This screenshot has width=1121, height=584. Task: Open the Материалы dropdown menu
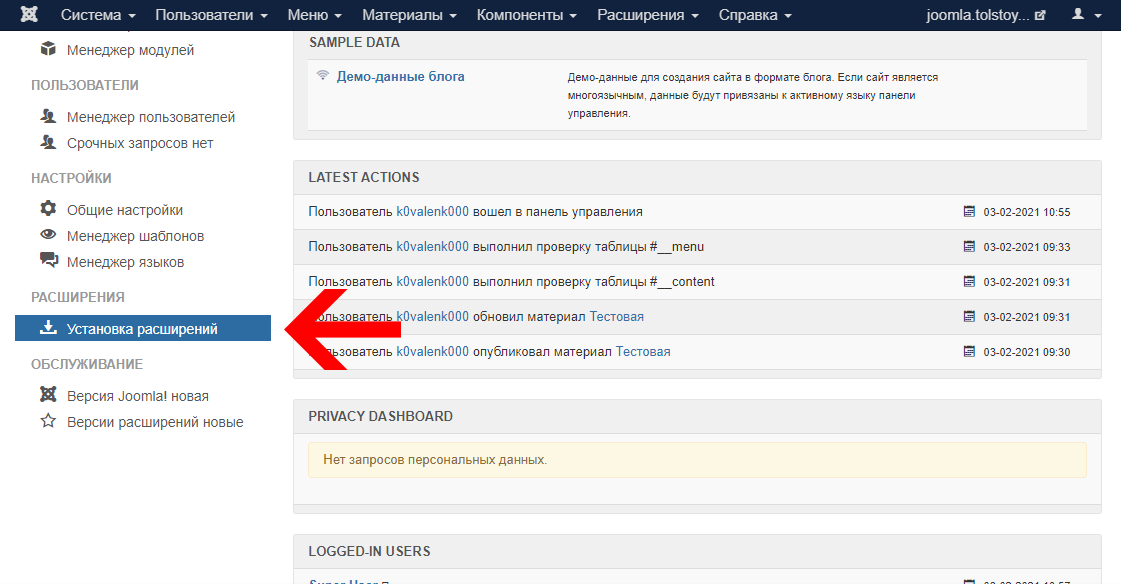click(410, 15)
